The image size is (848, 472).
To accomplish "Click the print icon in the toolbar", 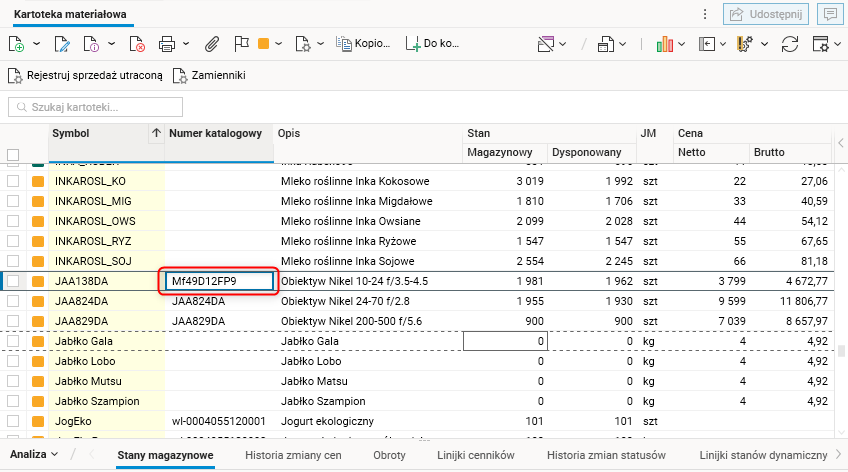I will 167,44.
